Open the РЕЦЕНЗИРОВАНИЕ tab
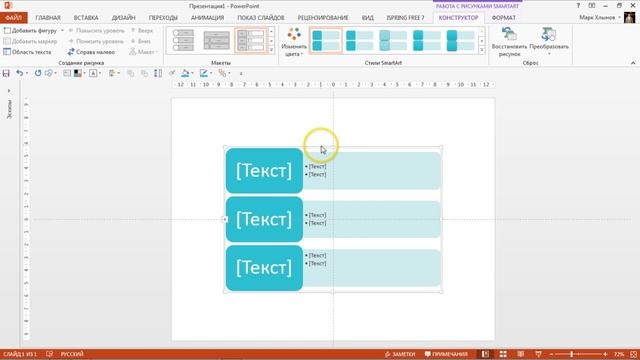Viewport: 640px width, 360px height. [x=323, y=18]
